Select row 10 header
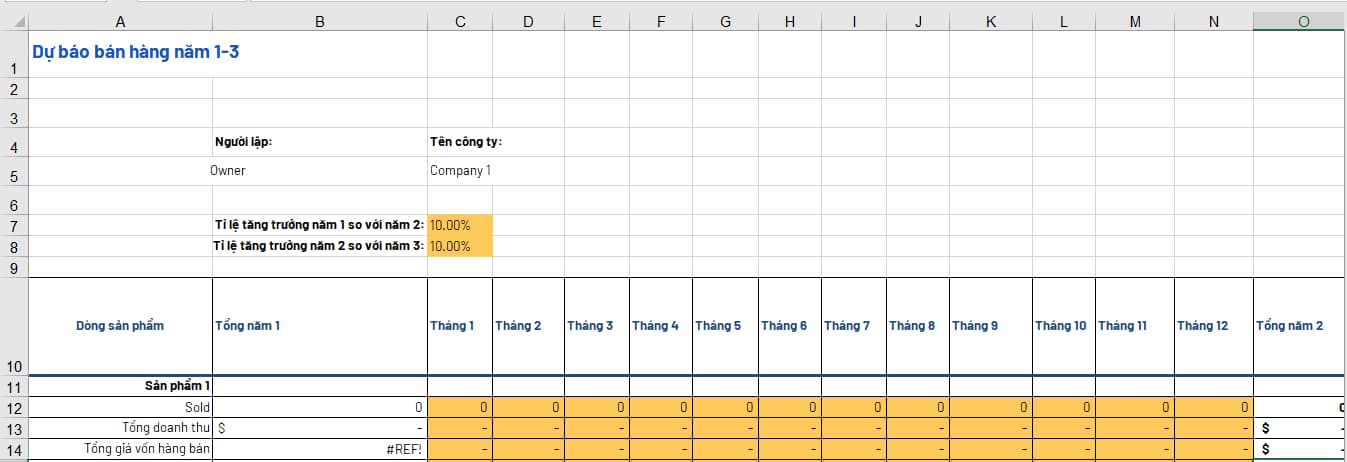Screen dimensions: 1347x462 pyautogui.click(x=14, y=366)
